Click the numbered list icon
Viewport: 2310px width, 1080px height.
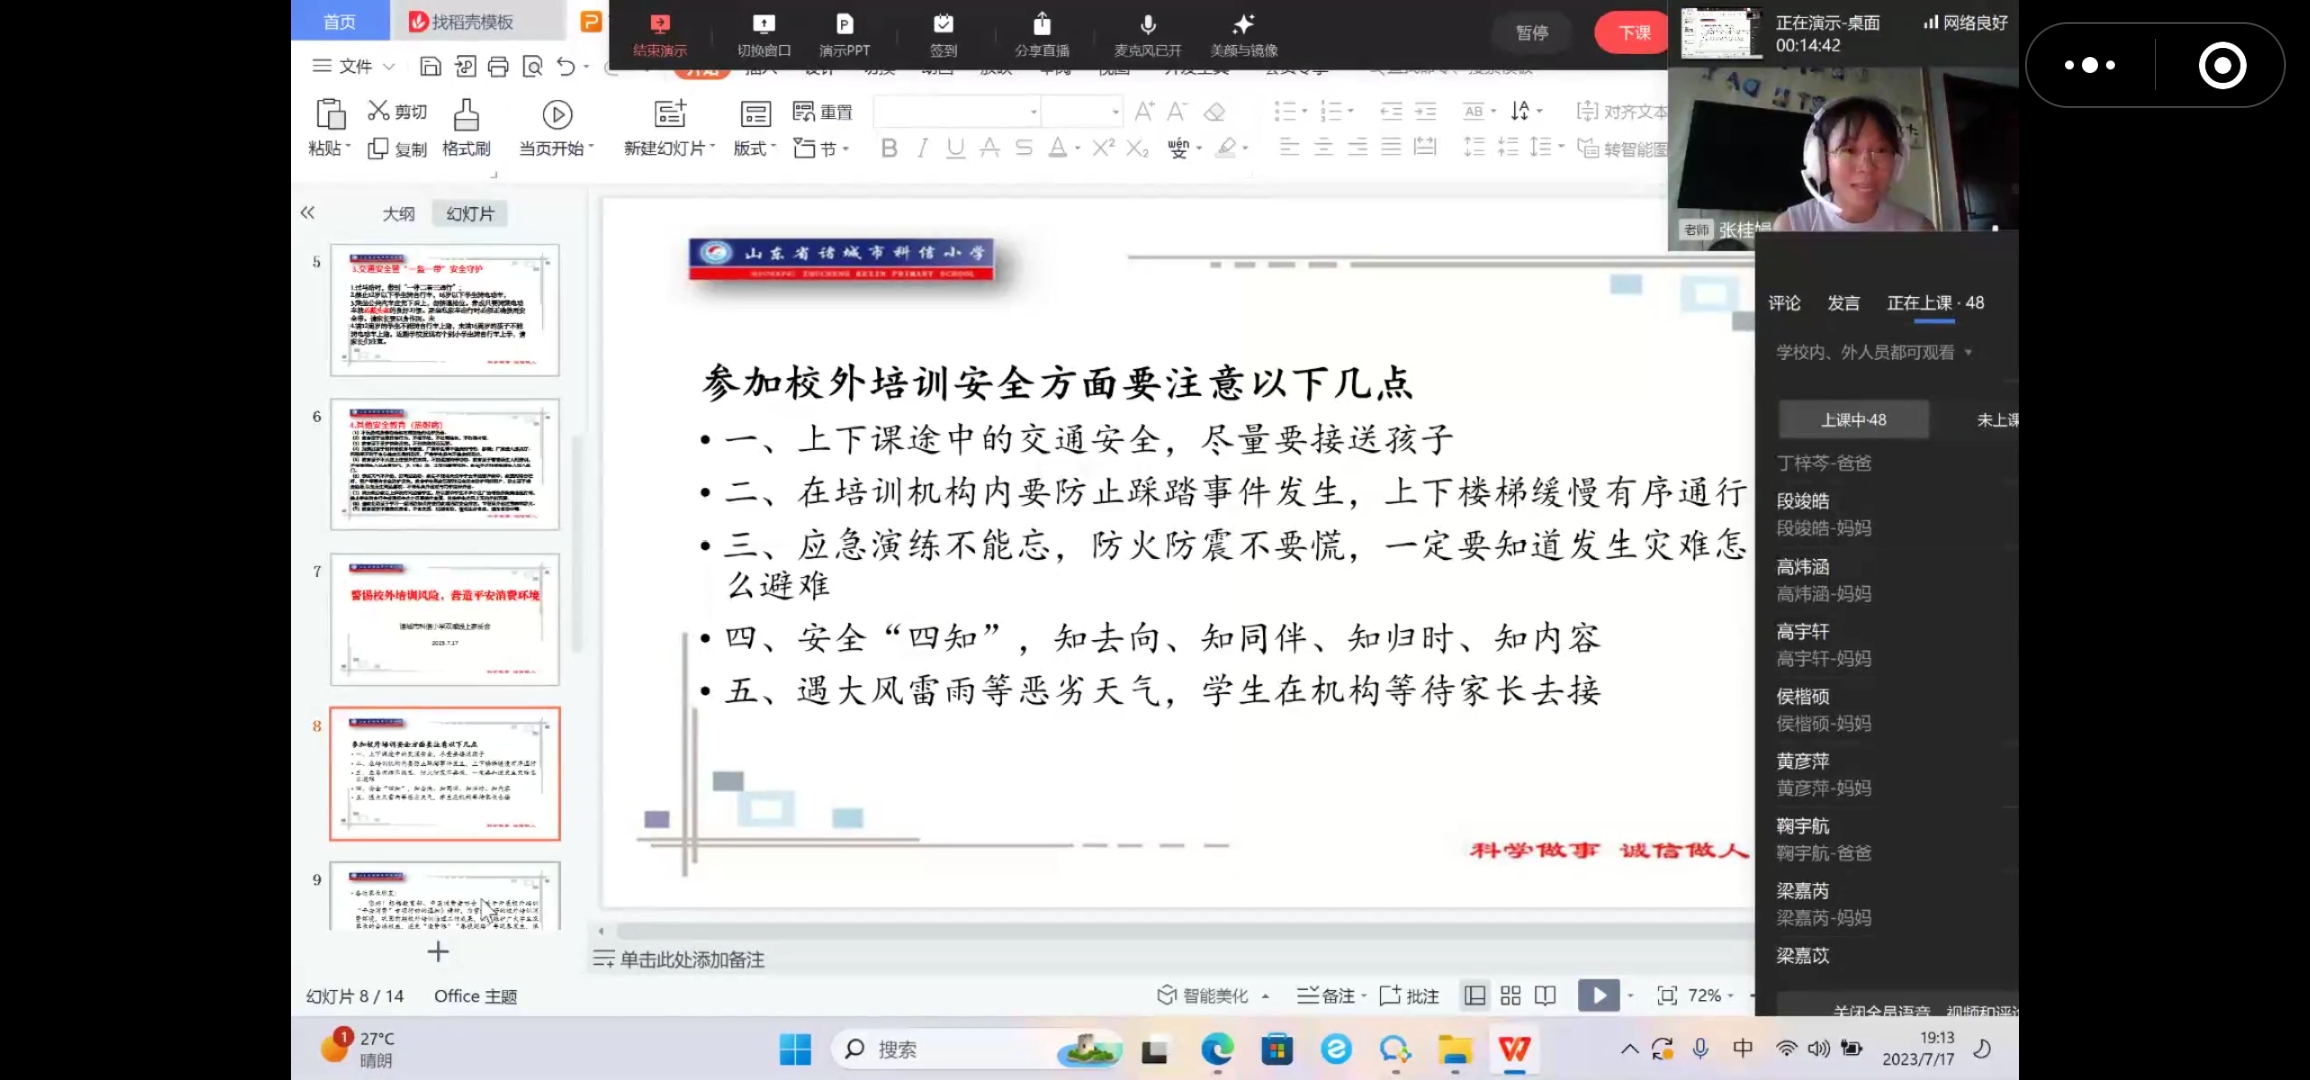pos(1331,111)
